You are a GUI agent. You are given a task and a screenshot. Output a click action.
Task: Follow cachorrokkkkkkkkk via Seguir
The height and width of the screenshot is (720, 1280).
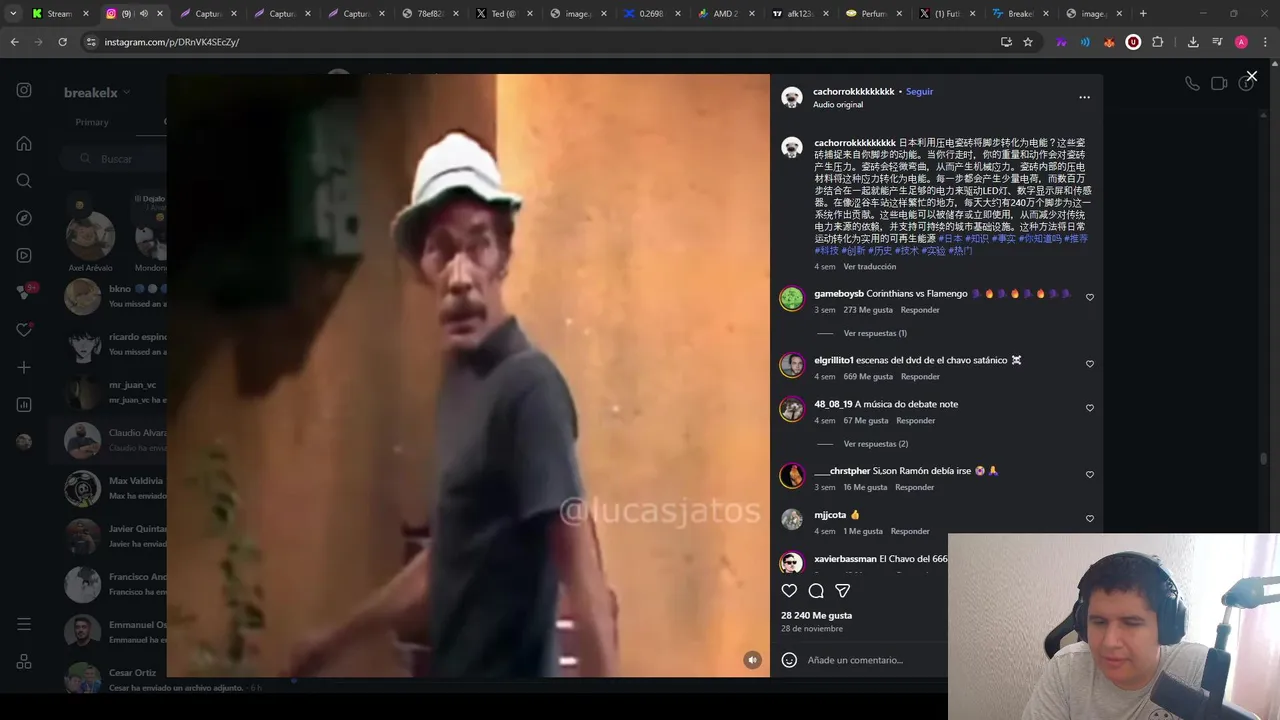point(919,91)
